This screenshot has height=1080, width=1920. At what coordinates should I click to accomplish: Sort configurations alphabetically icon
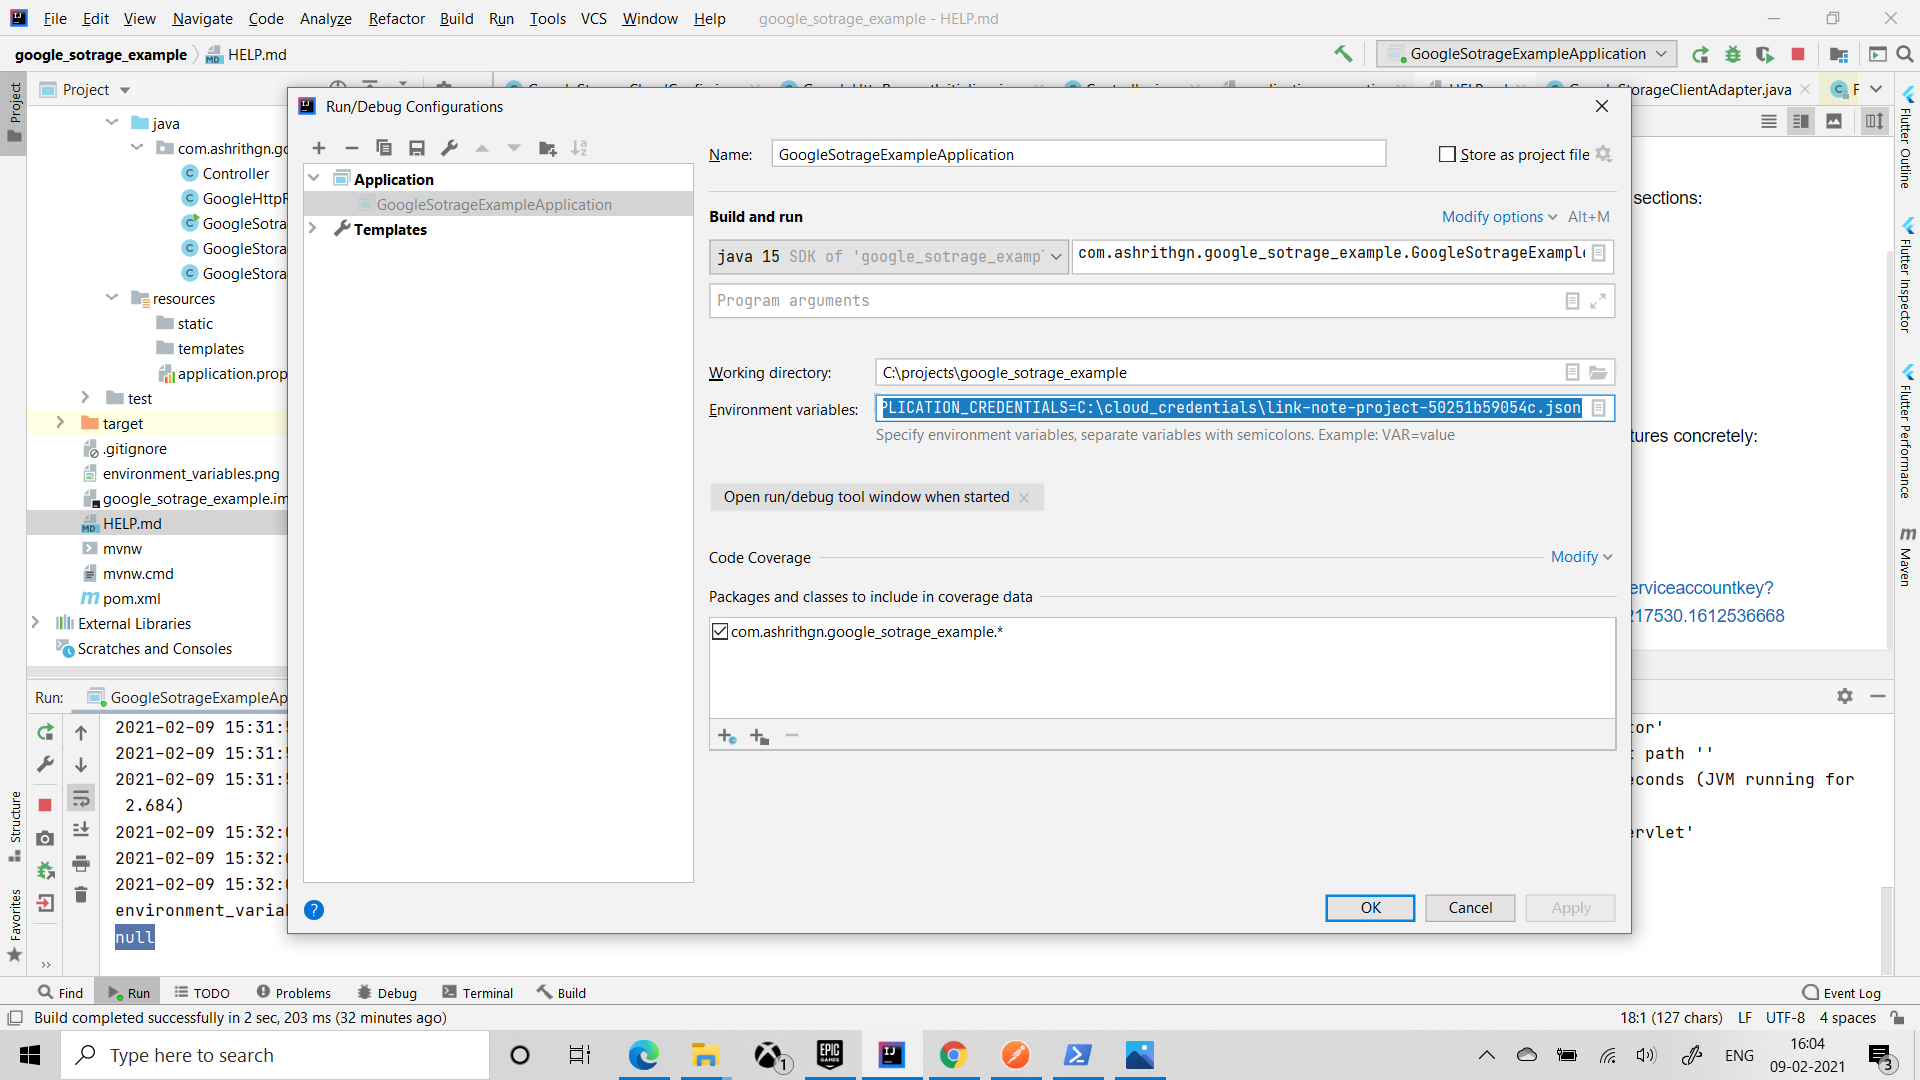pyautogui.click(x=580, y=148)
